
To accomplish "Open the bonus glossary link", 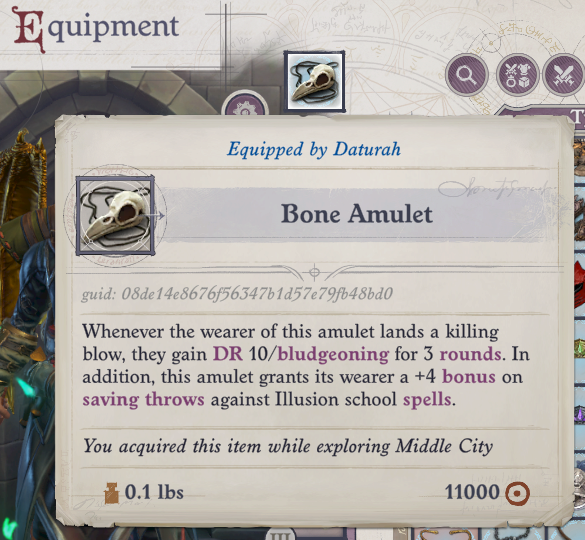I will (469, 377).
